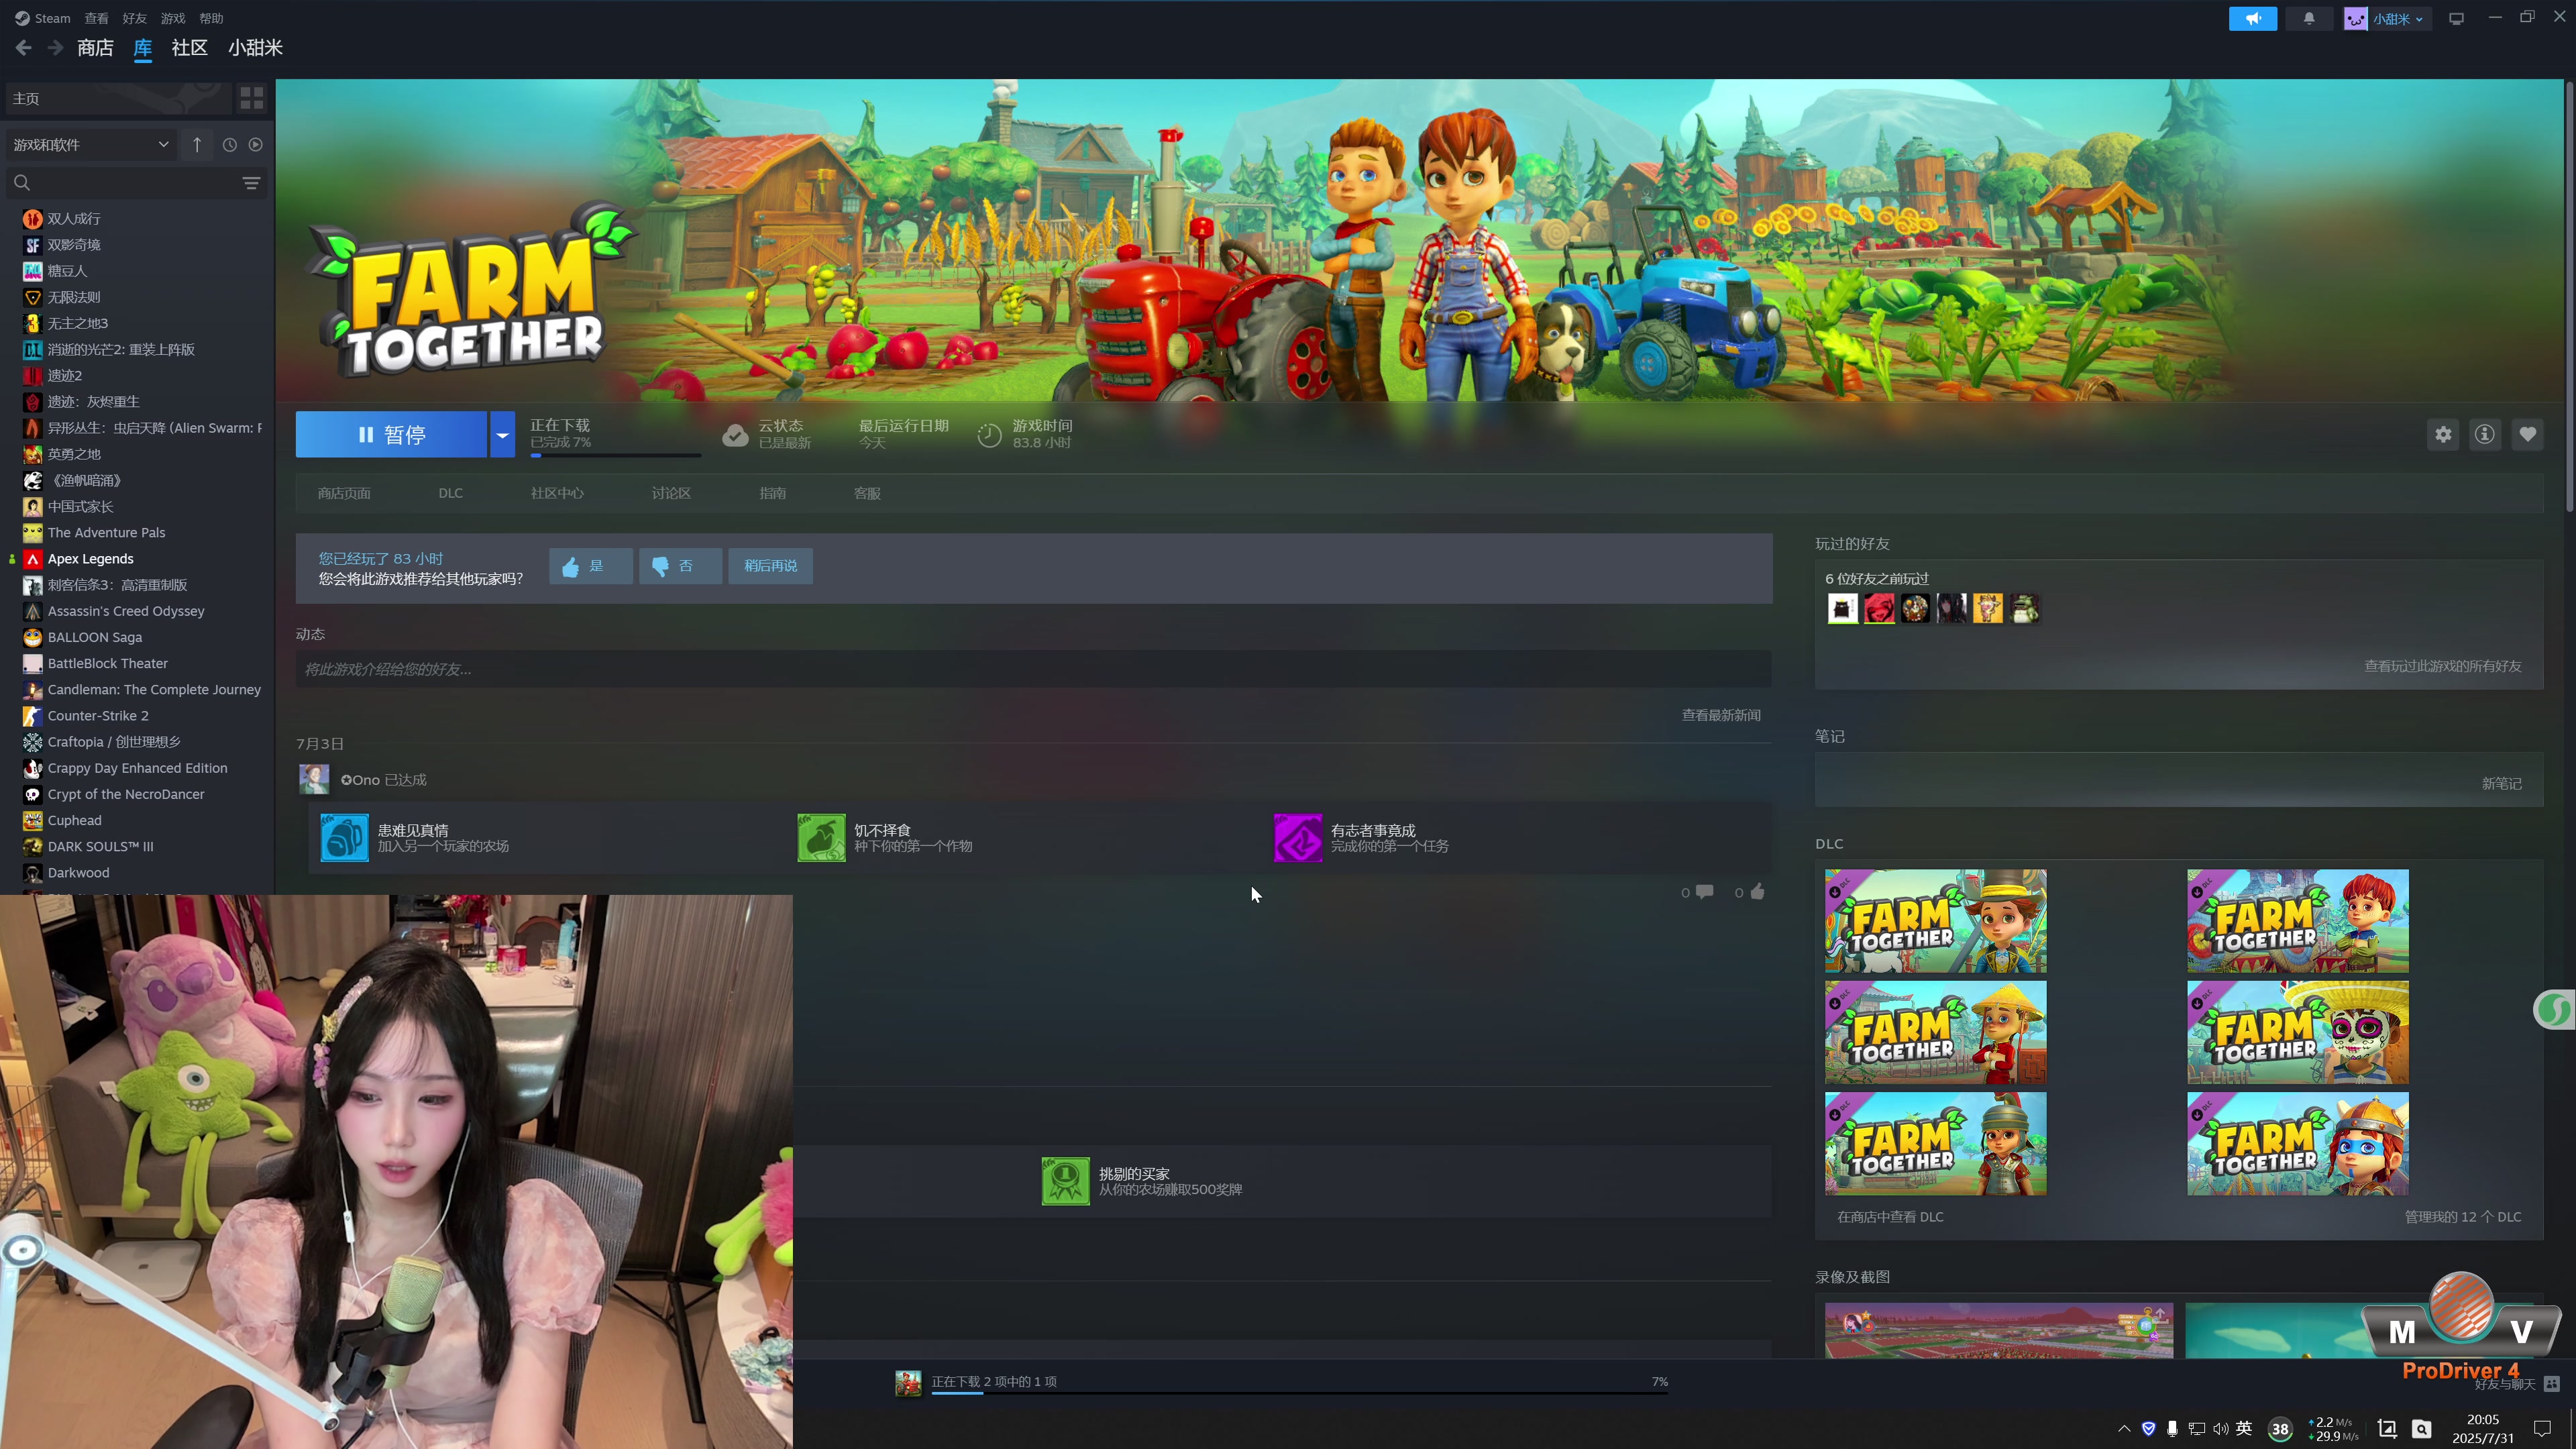The image size is (2576, 1449).
Task: Click 管理我的 12 个 DLC
Action: (x=2462, y=1217)
